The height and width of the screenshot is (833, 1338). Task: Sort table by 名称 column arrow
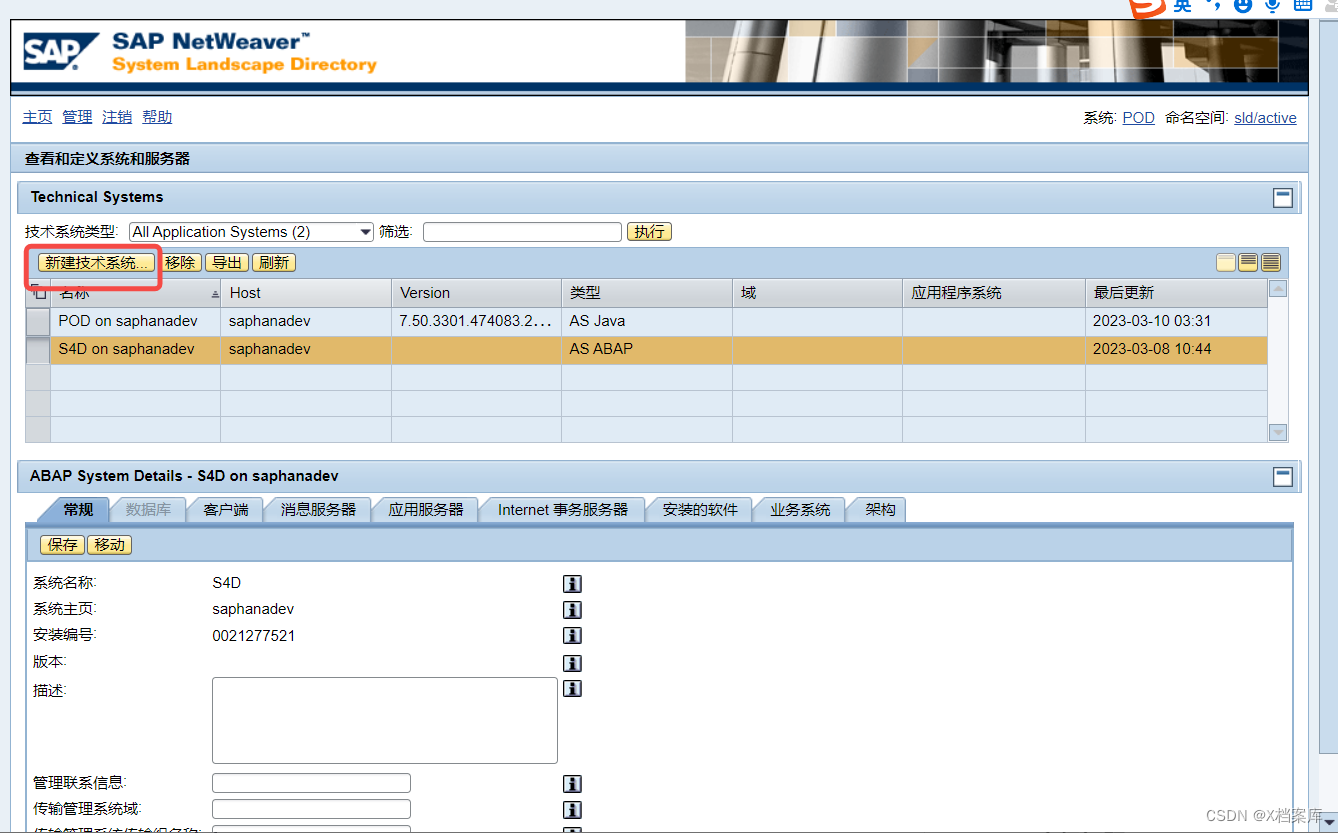click(x=215, y=294)
